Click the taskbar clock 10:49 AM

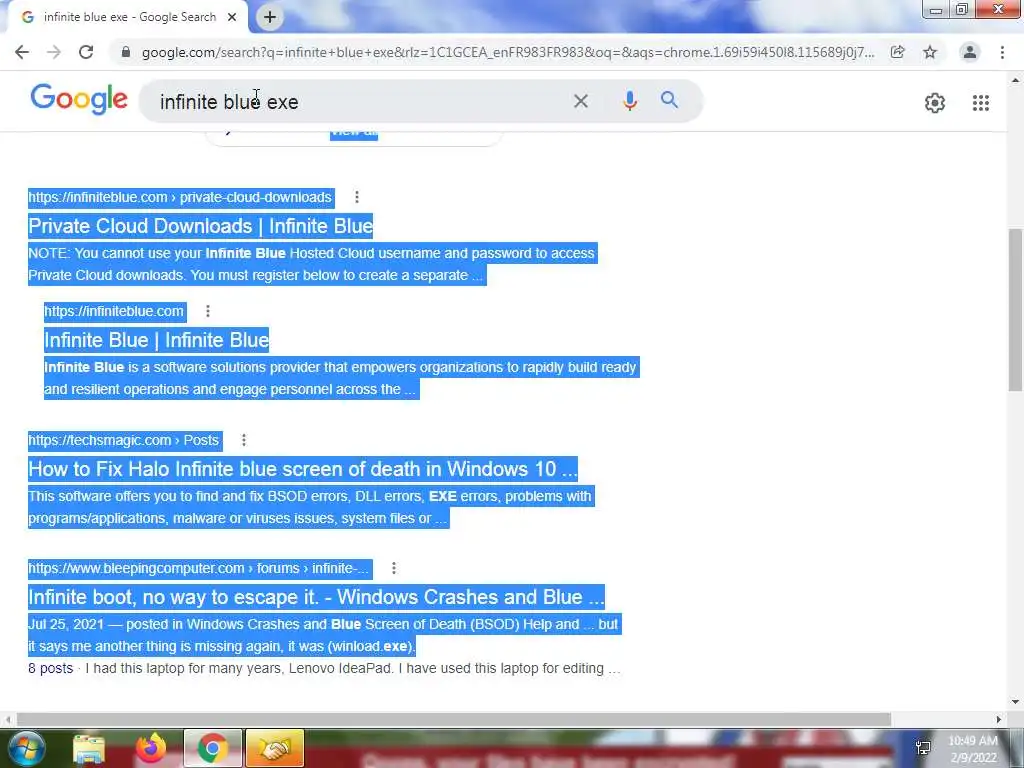(972, 741)
